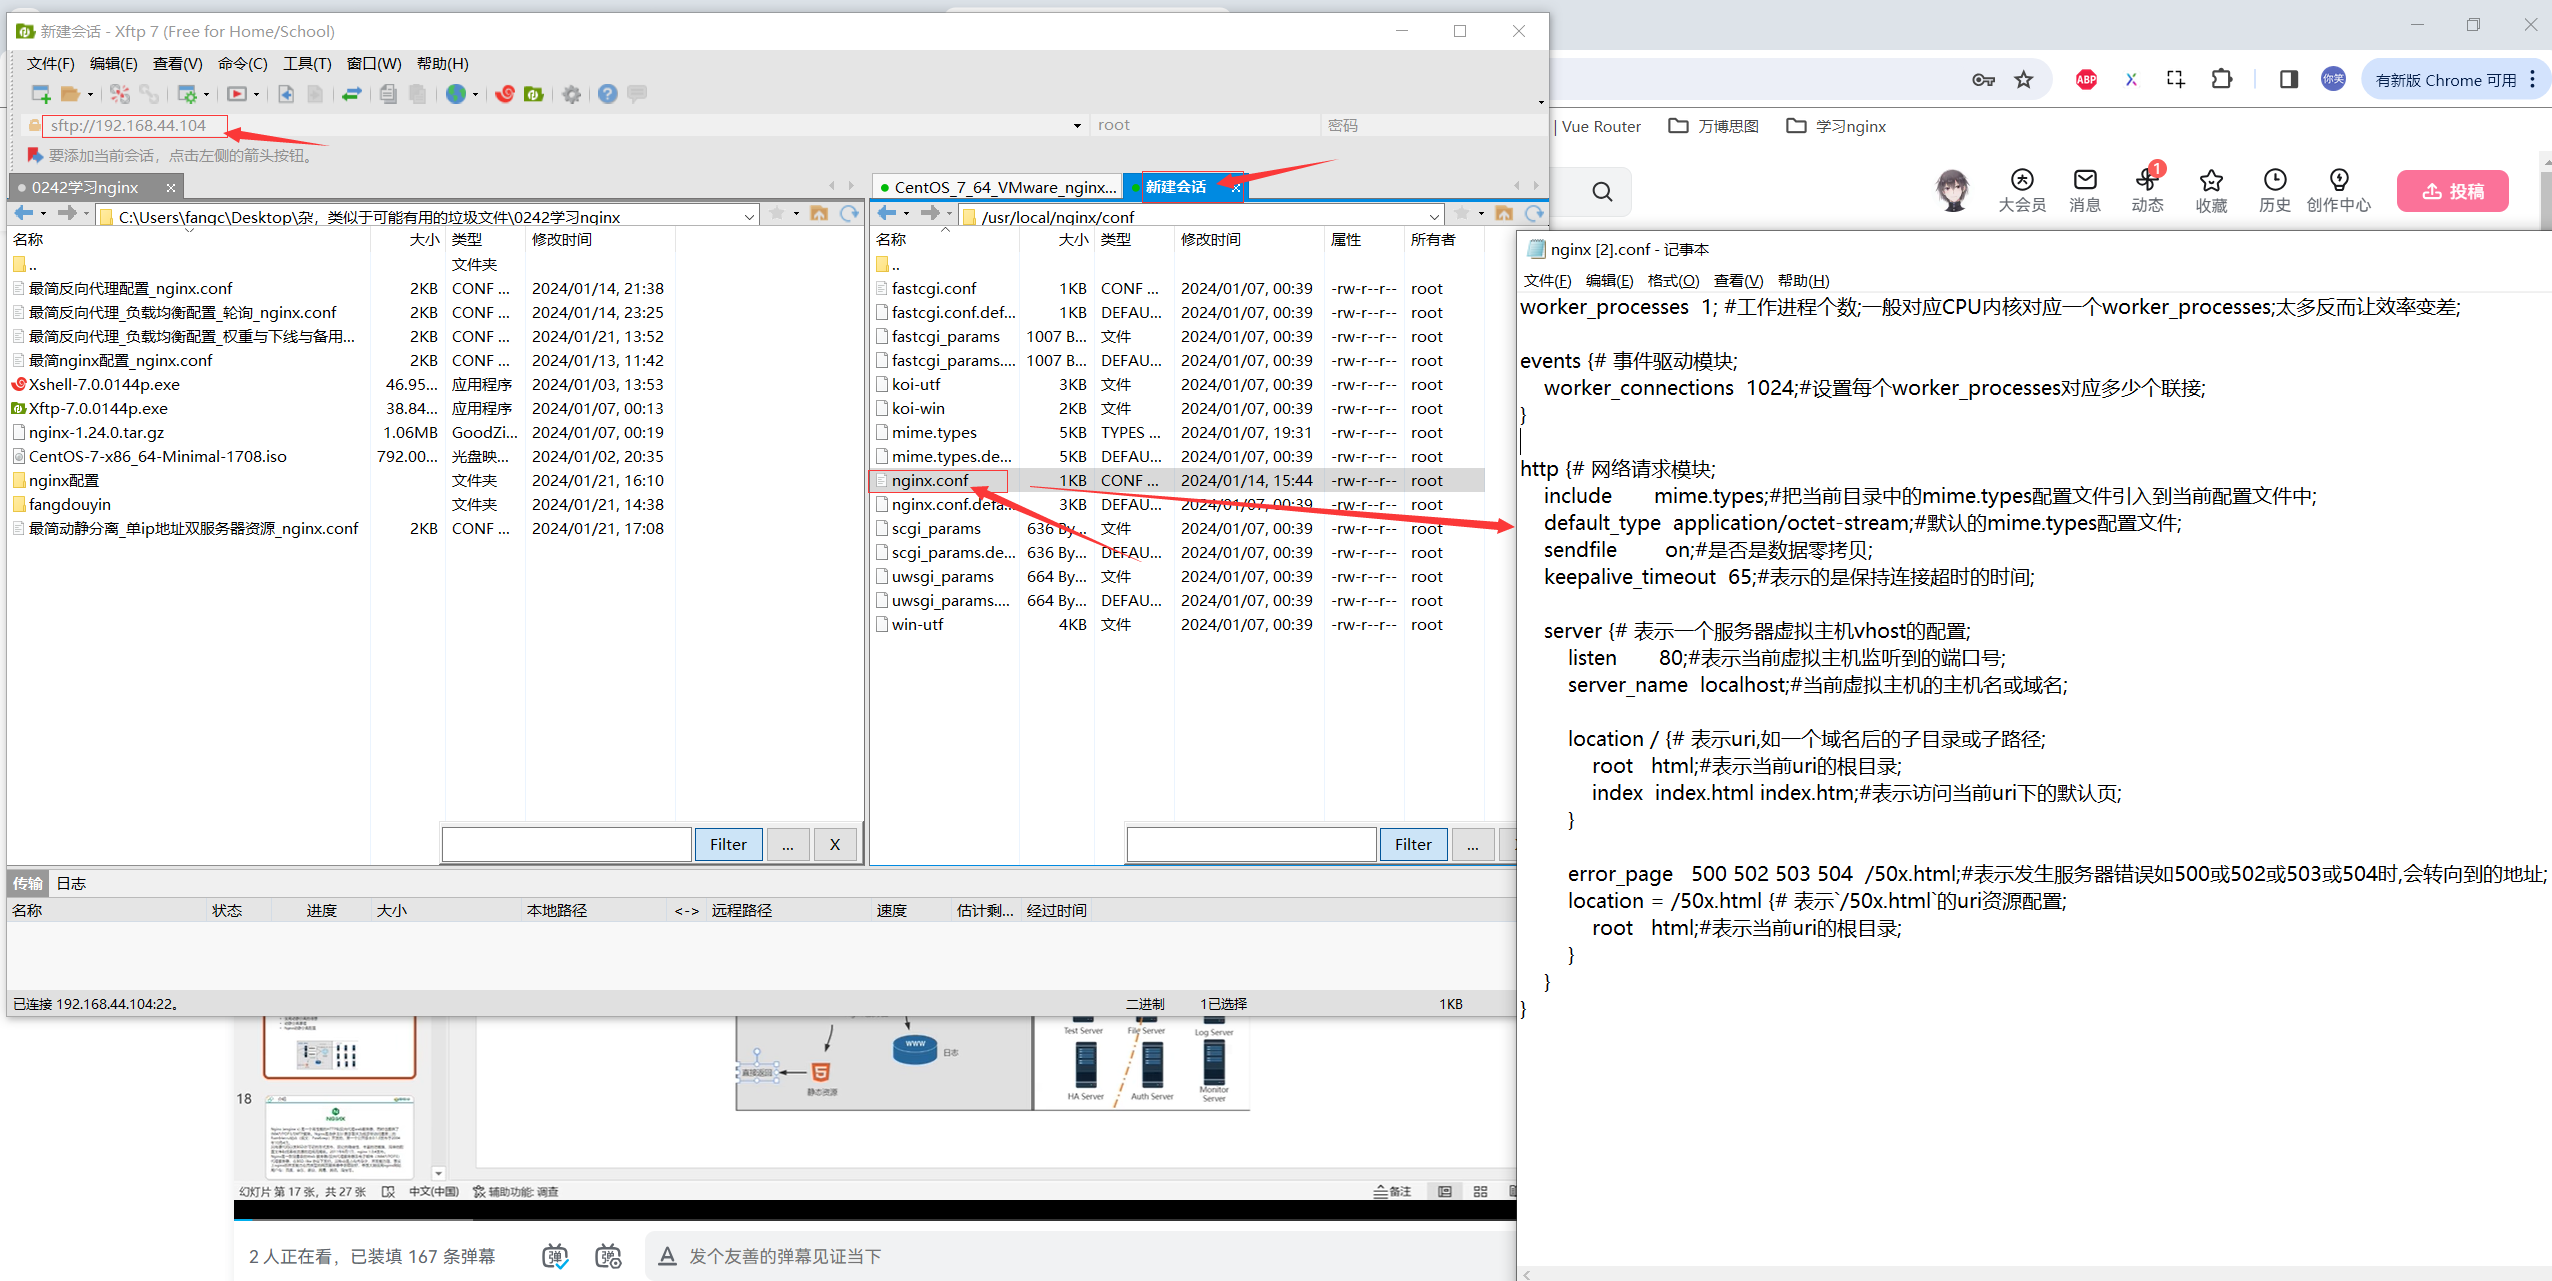Click the green-blue transfer arrows icon
The width and height of the screenshot is (2552, 1281).
352,94
